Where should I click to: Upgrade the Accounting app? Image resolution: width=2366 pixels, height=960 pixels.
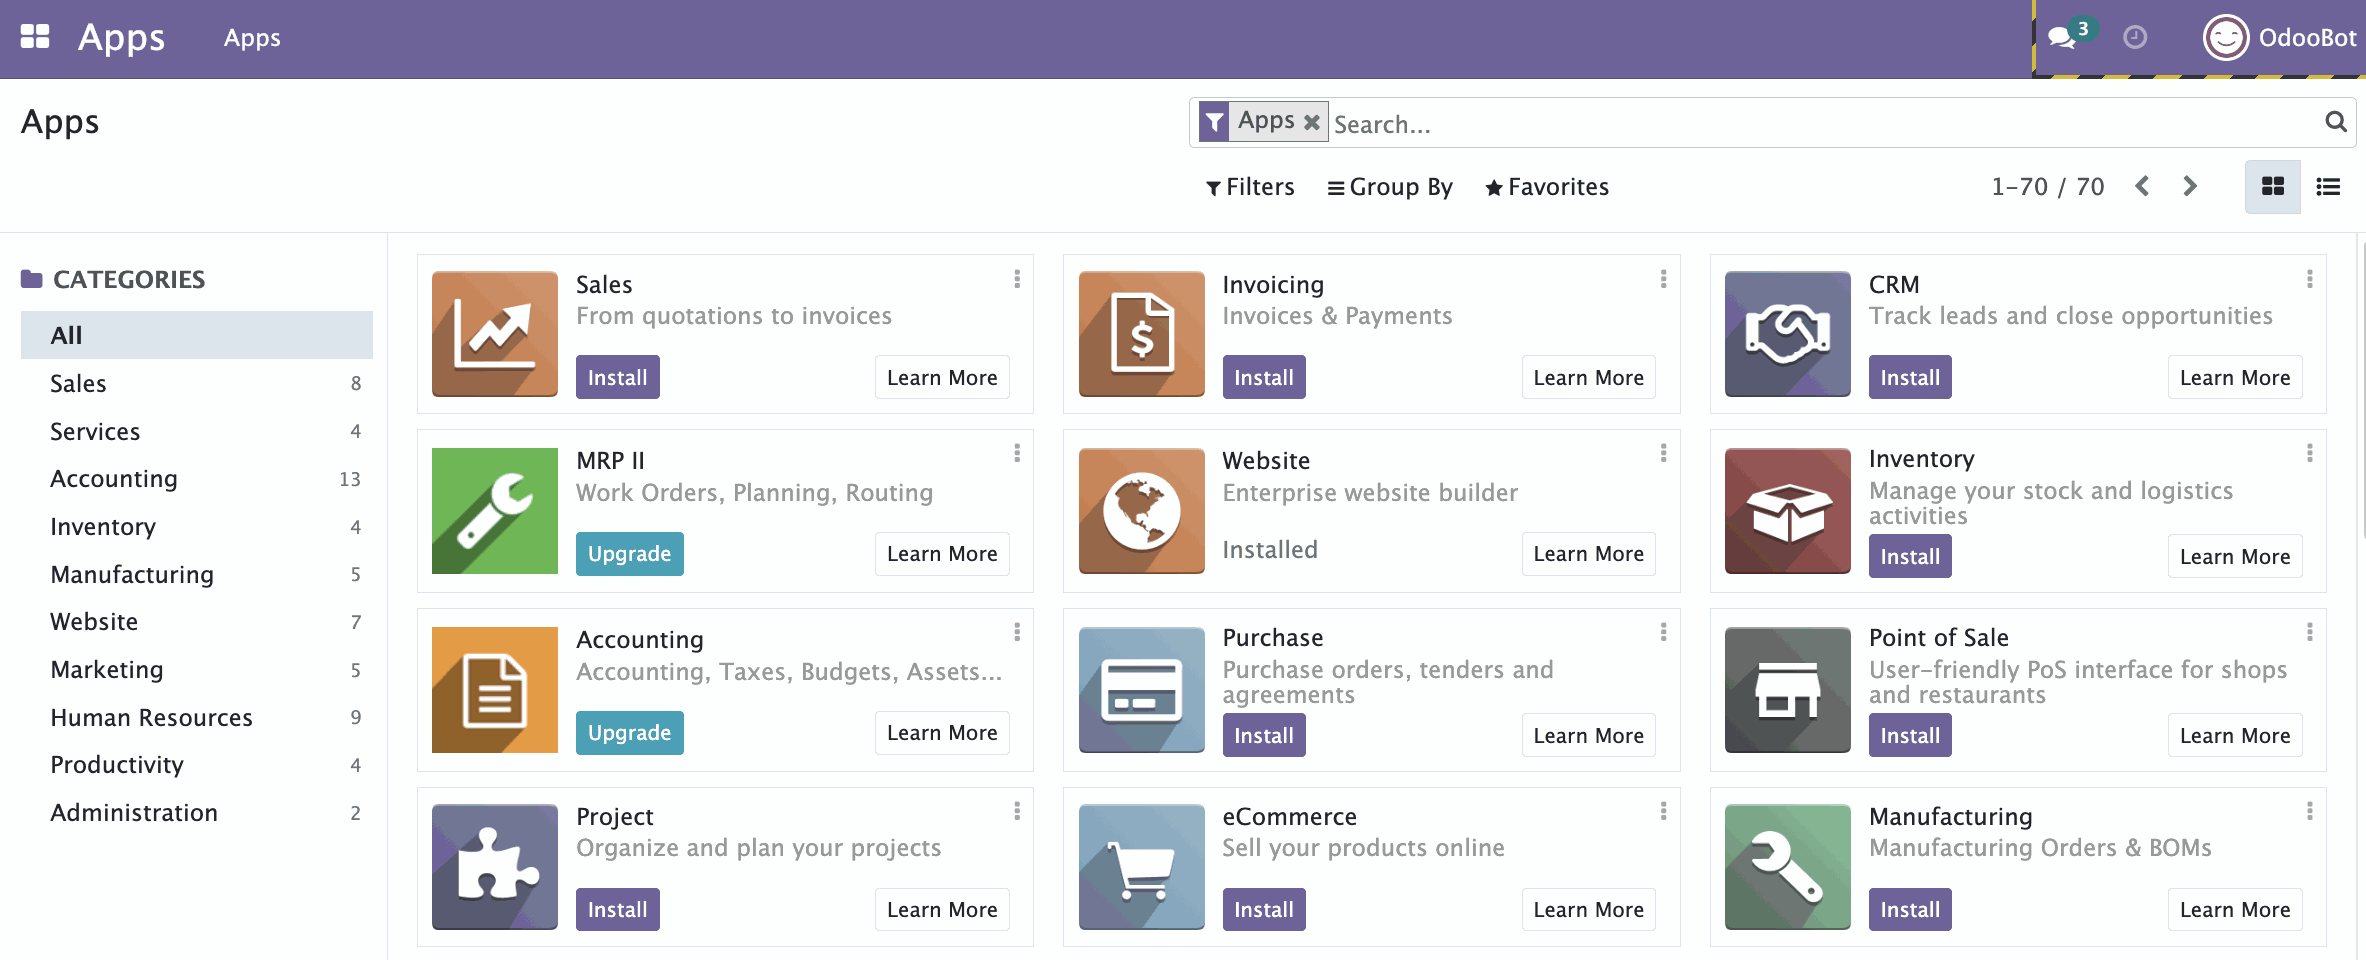point(629,733)
